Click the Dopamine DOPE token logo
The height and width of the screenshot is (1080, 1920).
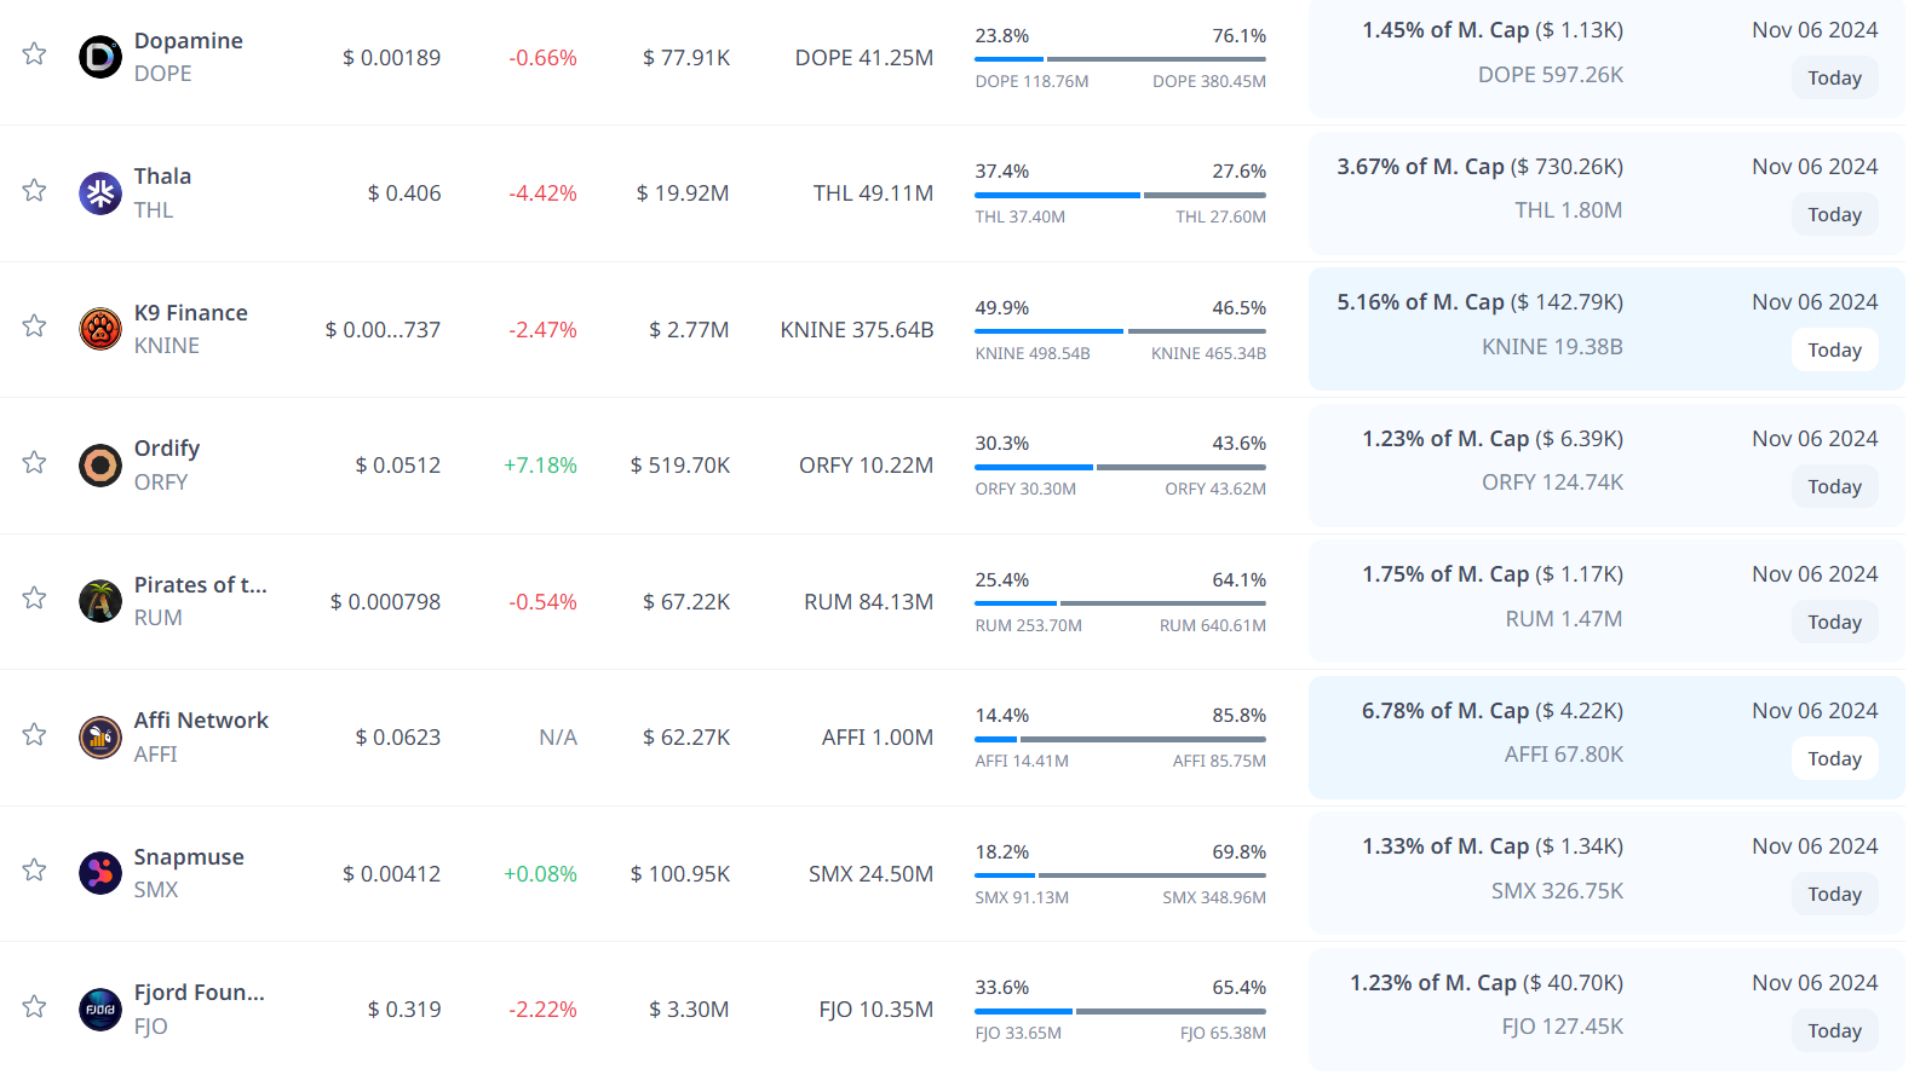[100, 57]
